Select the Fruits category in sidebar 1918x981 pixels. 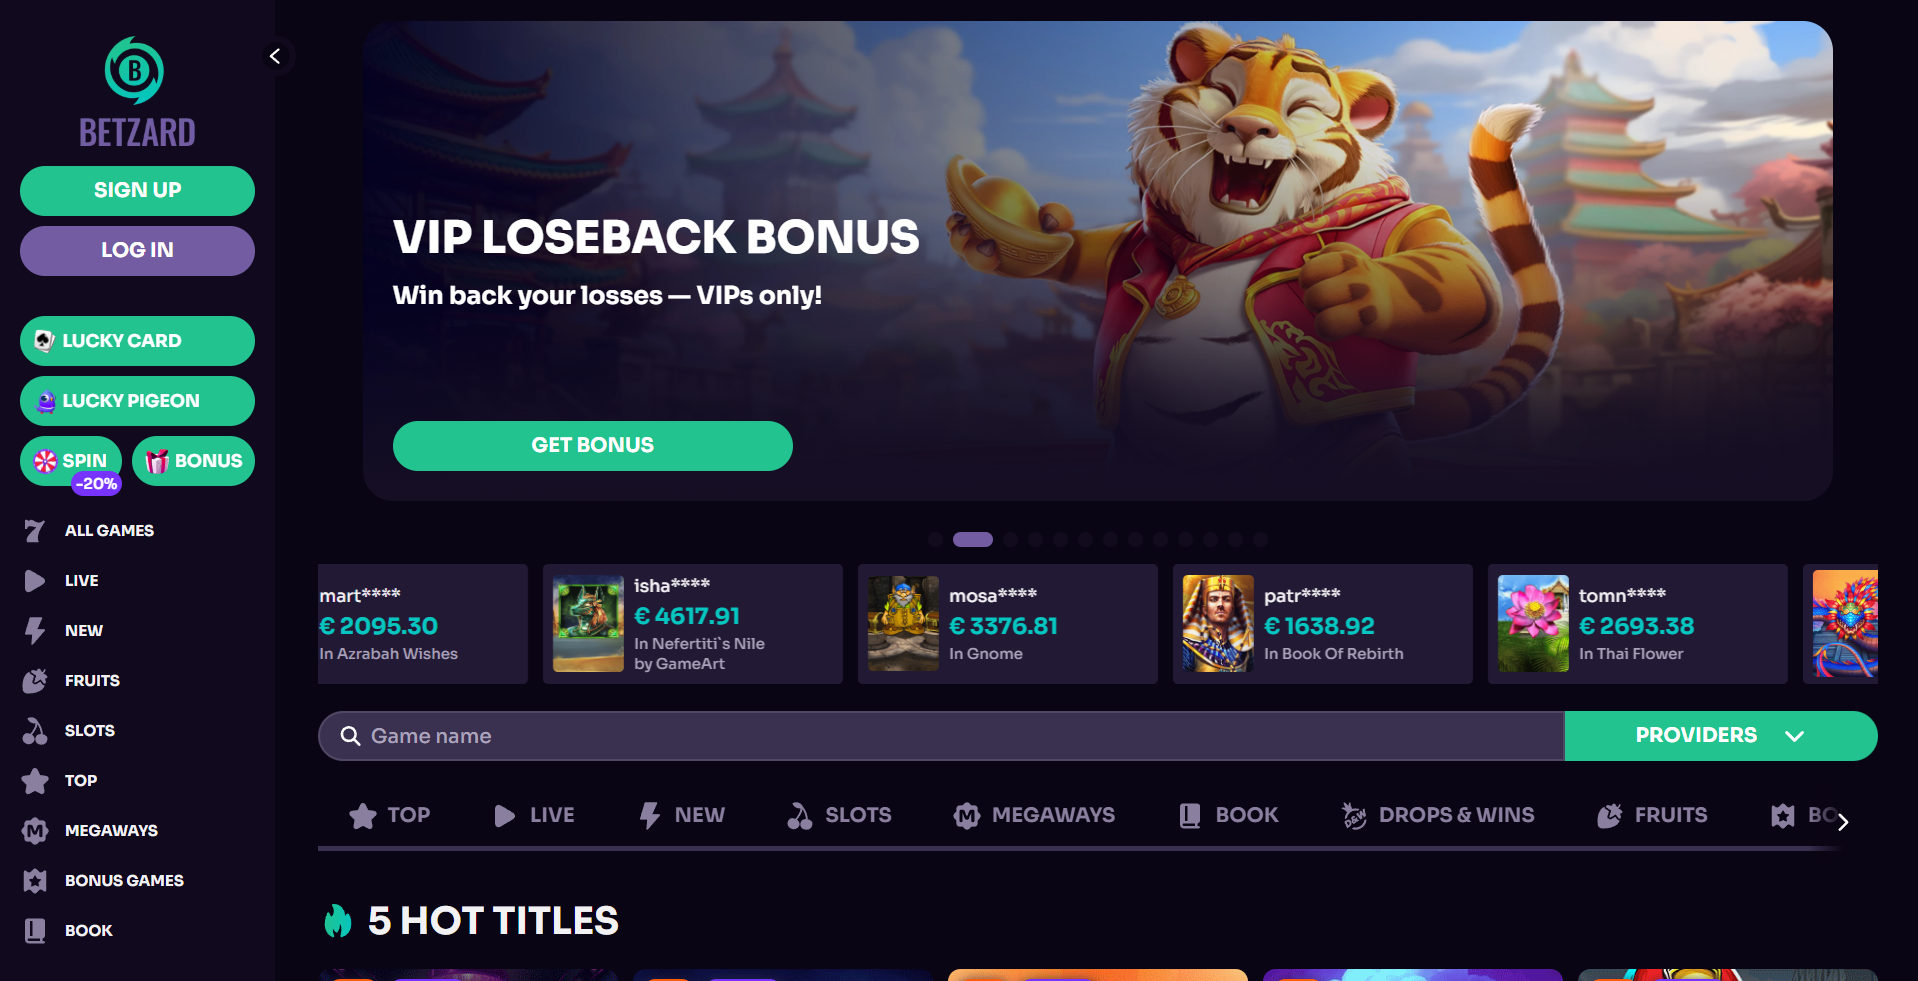(92, 680)
